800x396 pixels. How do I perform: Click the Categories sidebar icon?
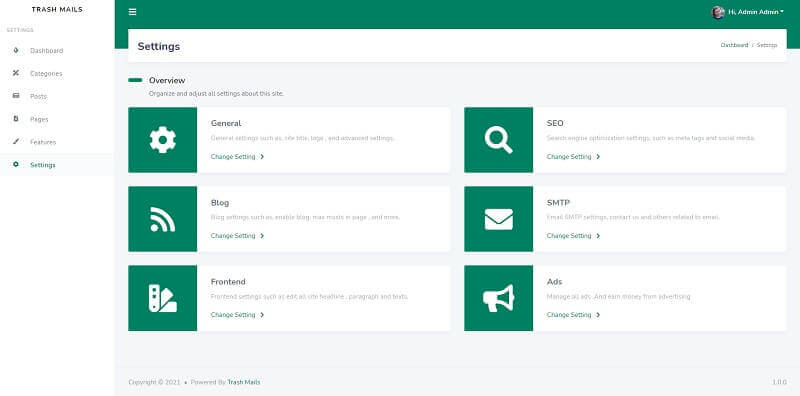pos(16,73)
